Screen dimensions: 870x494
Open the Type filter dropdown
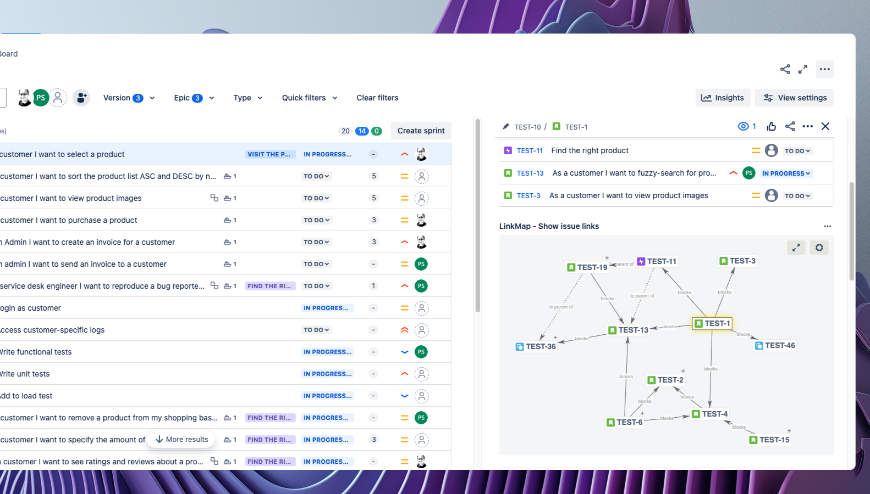247,98
